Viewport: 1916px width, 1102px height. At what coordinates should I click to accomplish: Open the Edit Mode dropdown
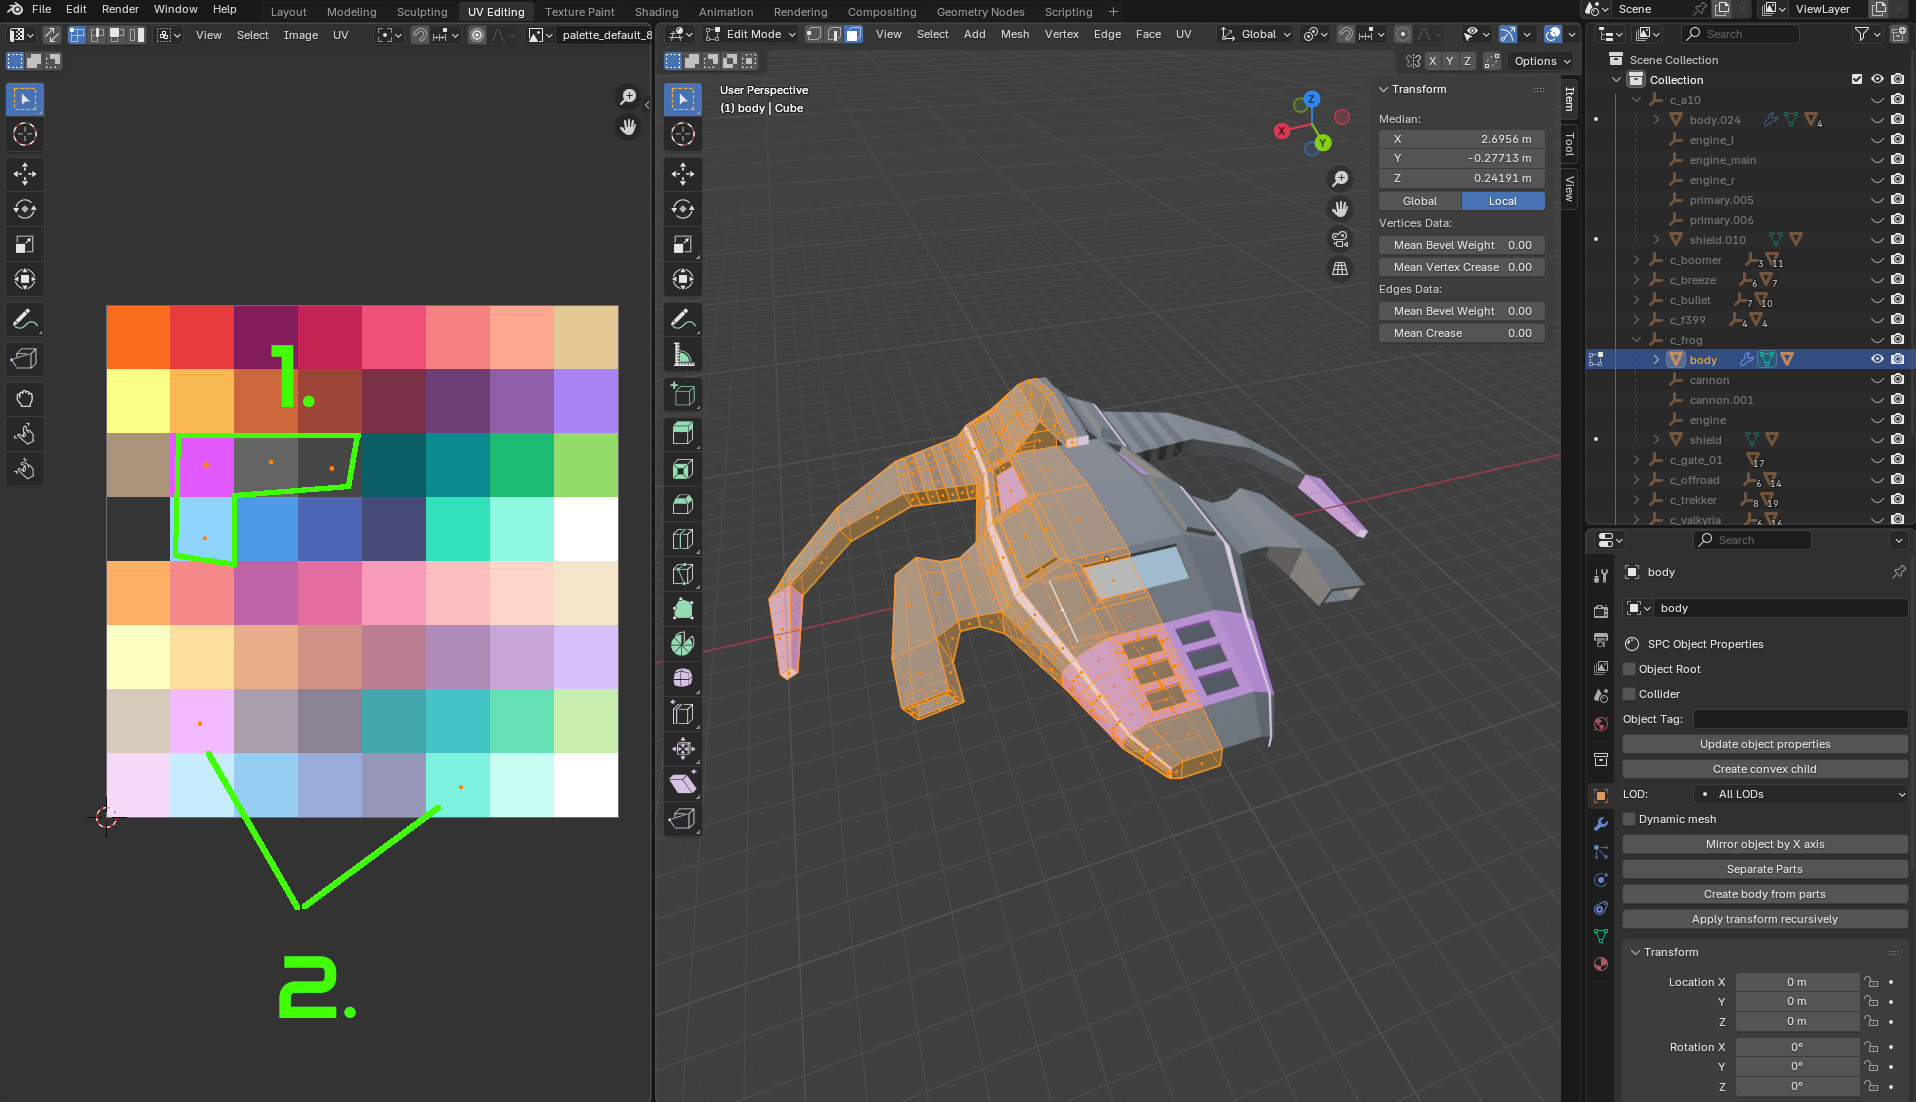pyautogui.click(x=751, y=34)
